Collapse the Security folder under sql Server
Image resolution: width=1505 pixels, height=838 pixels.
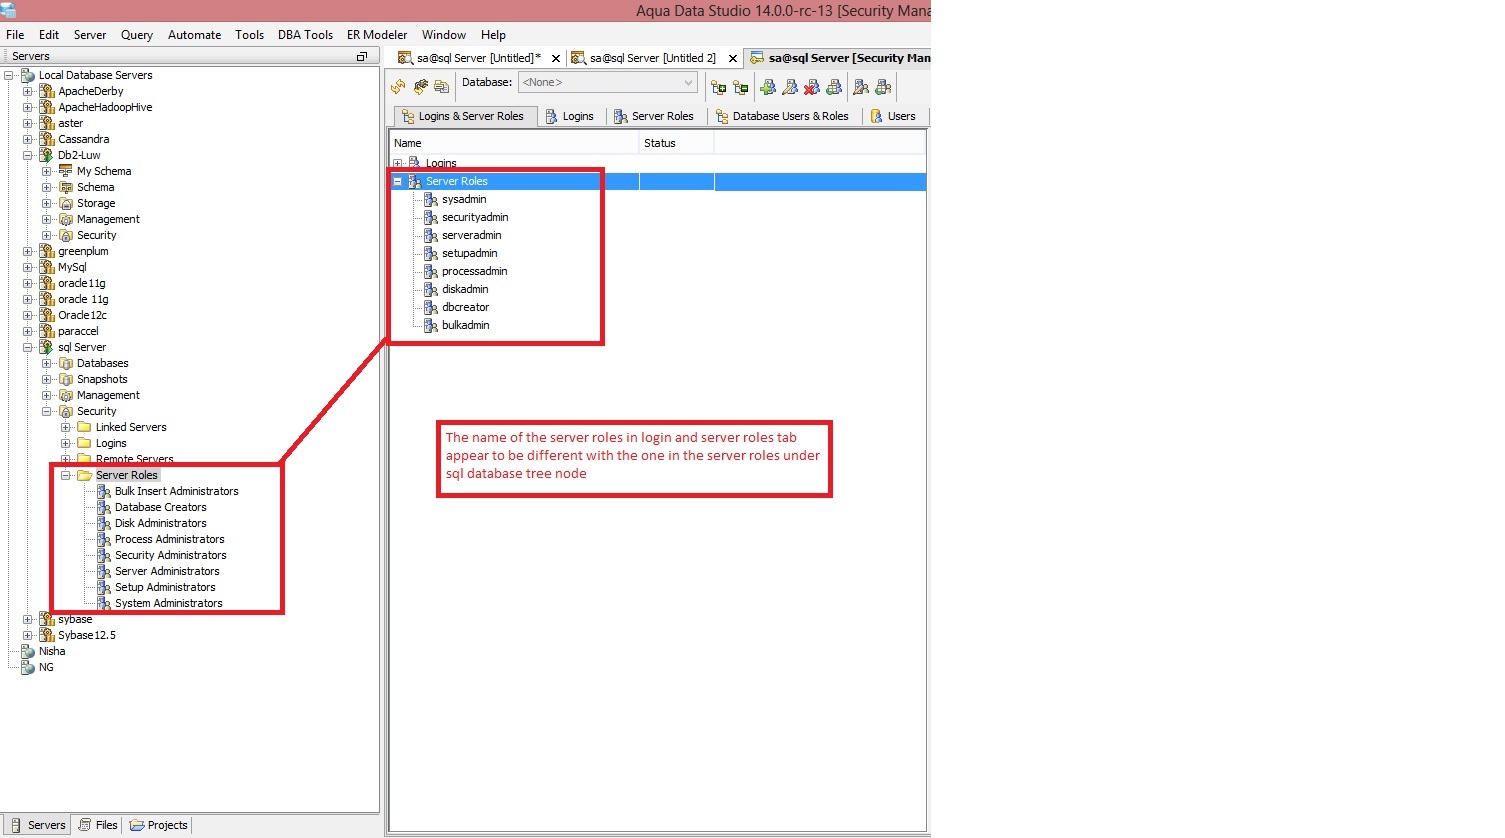47,411
